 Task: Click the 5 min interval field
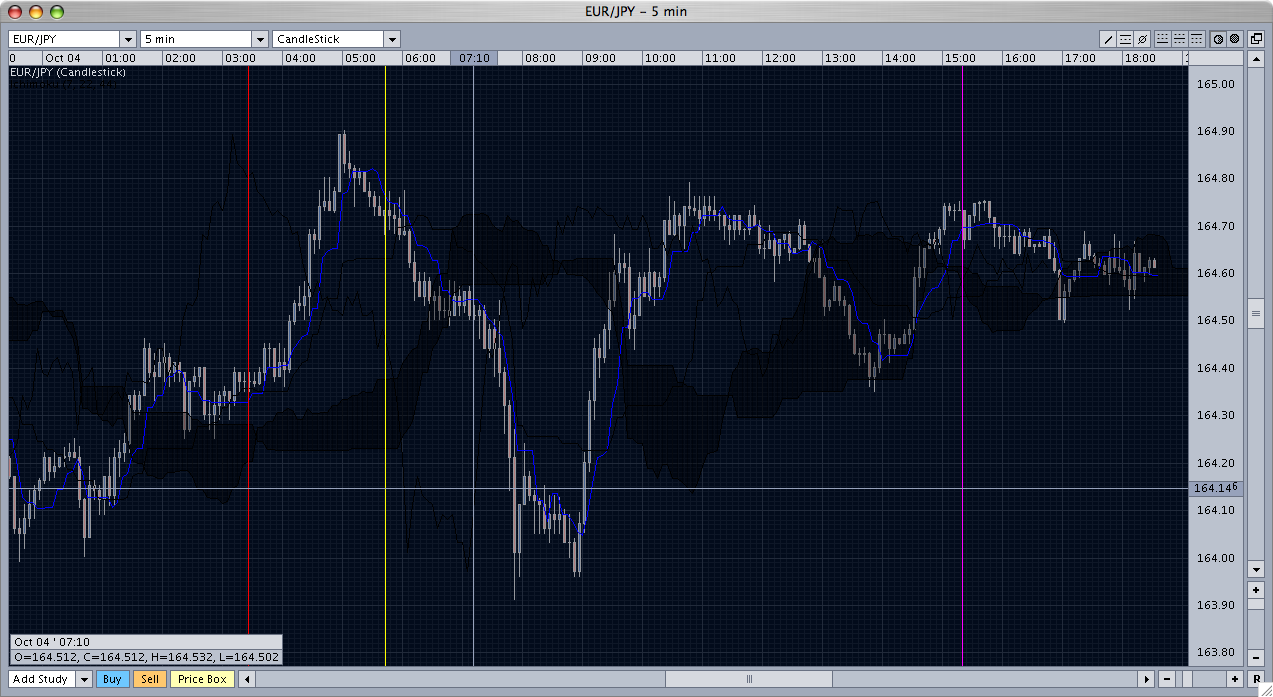[196, 39]
